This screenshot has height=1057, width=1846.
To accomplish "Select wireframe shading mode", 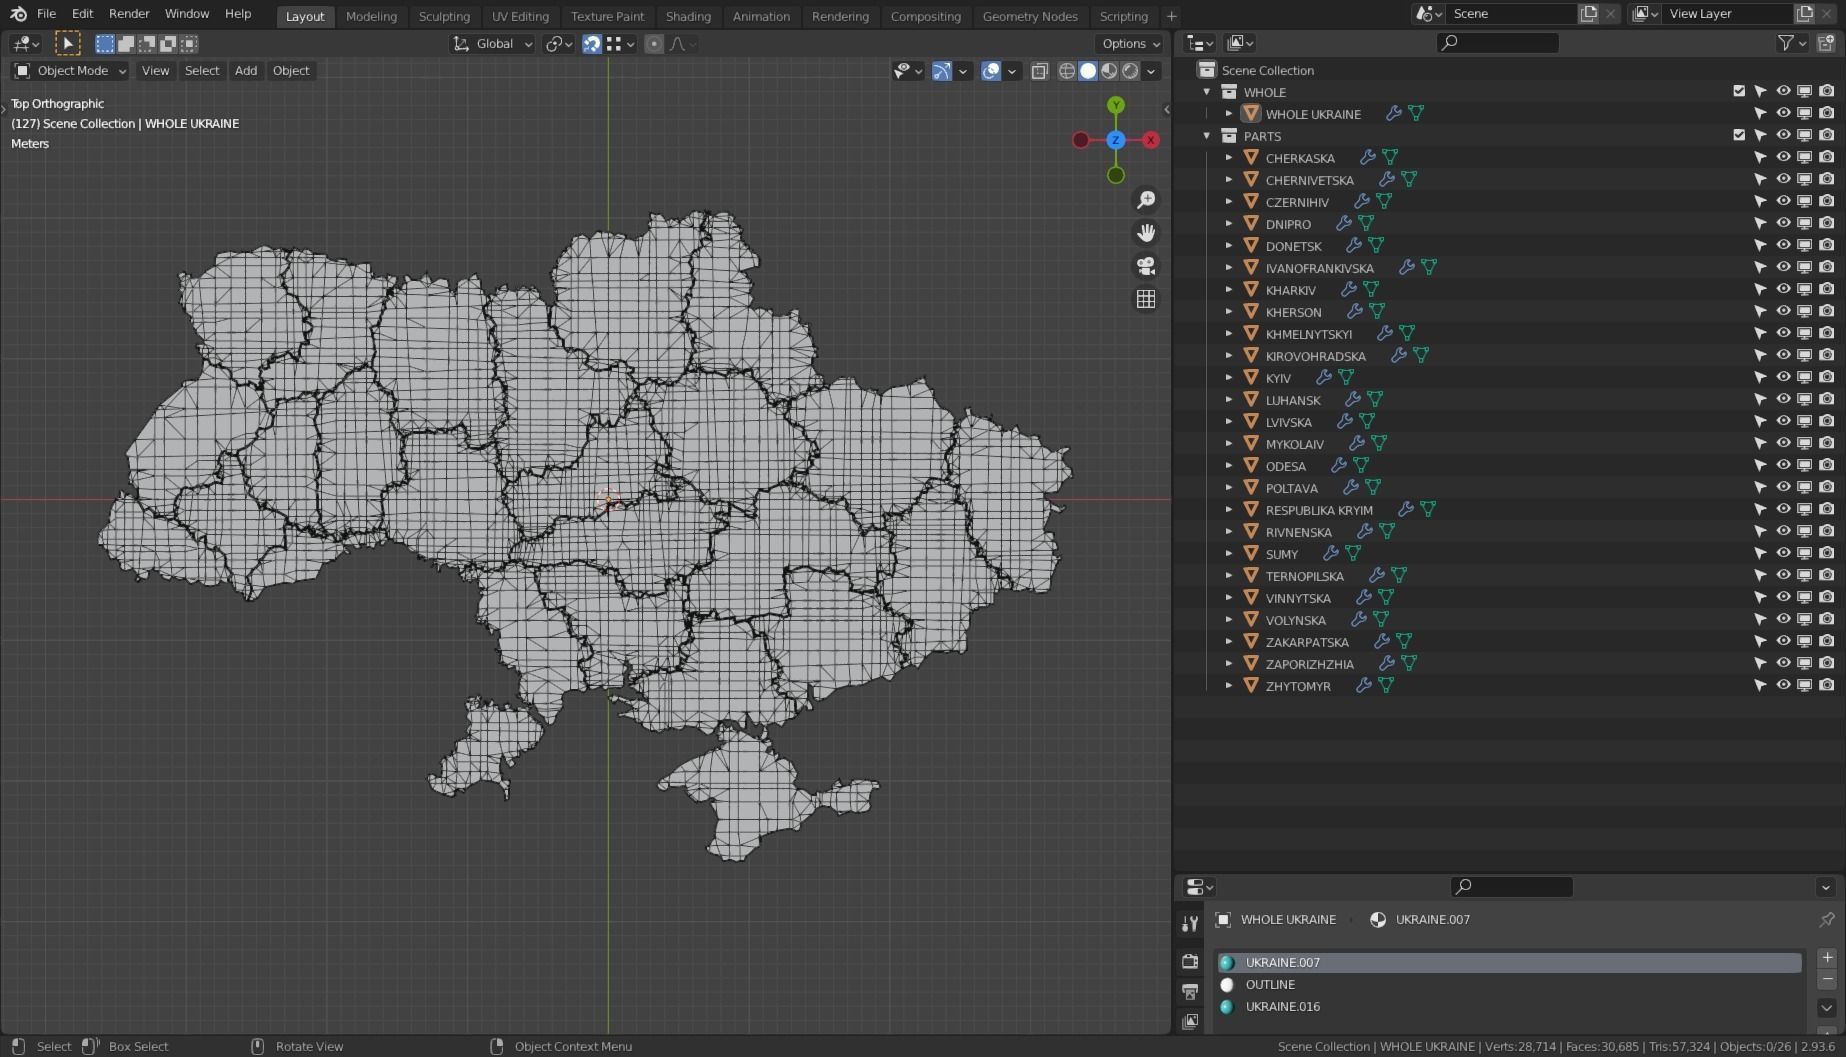I will coord(1067,71).
